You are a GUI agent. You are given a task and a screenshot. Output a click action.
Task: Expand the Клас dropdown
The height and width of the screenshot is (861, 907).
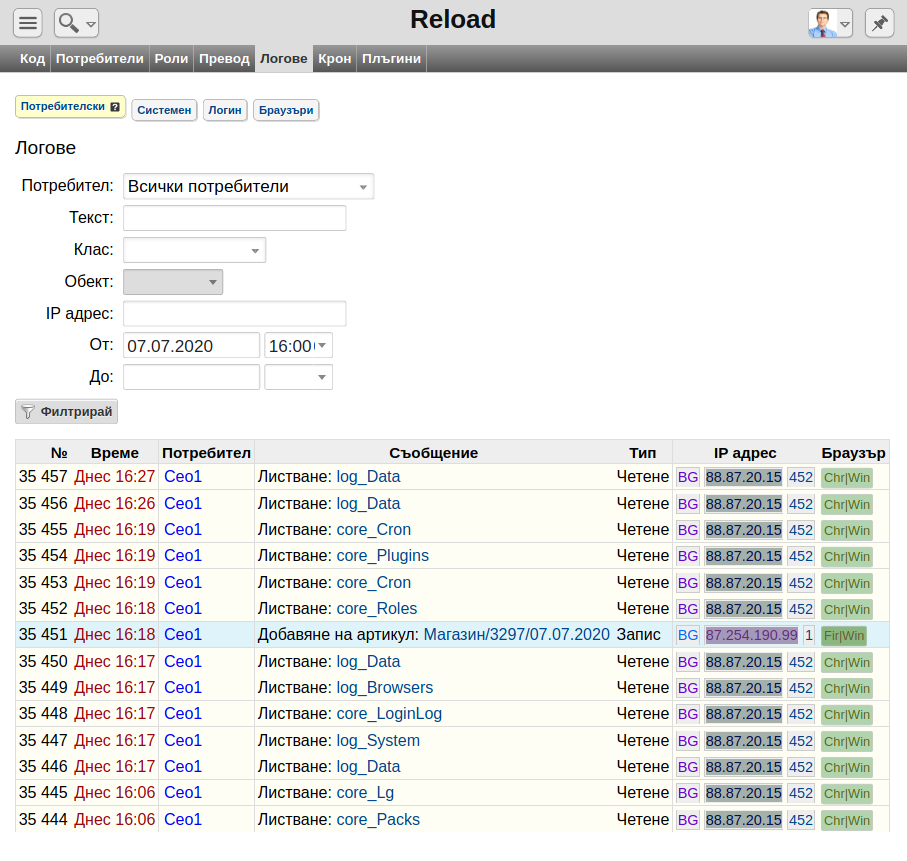pyautogui.click(x=194, y=250)
